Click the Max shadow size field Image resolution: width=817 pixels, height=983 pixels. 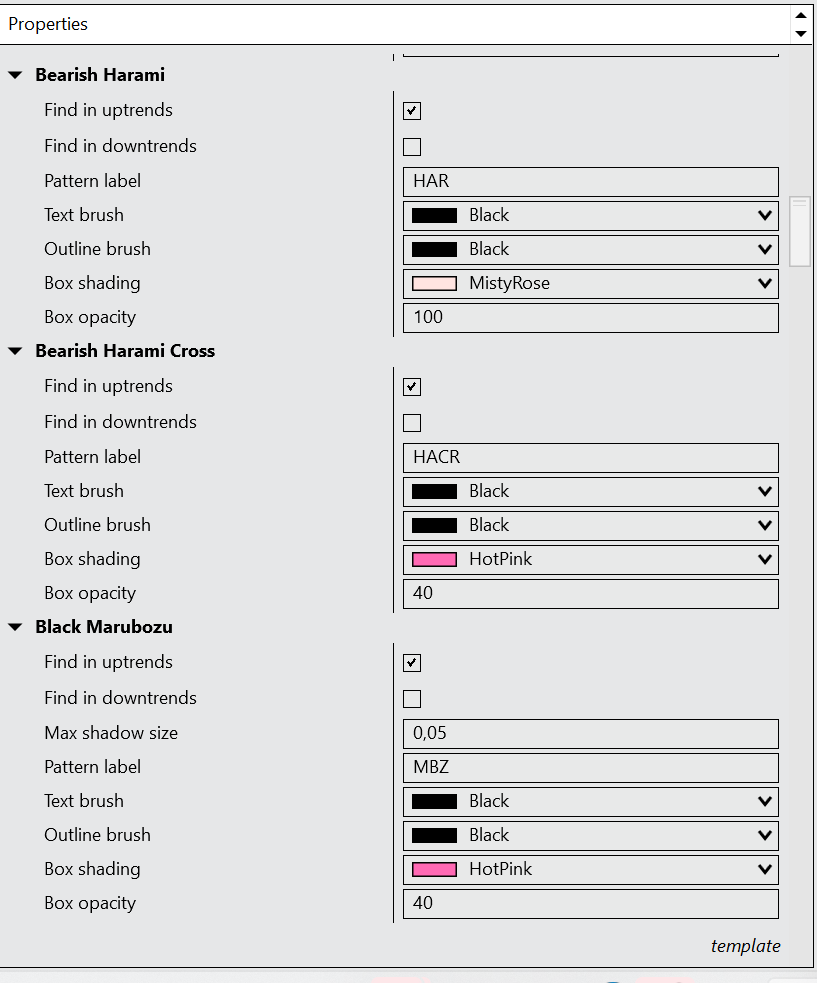[590, 733]
